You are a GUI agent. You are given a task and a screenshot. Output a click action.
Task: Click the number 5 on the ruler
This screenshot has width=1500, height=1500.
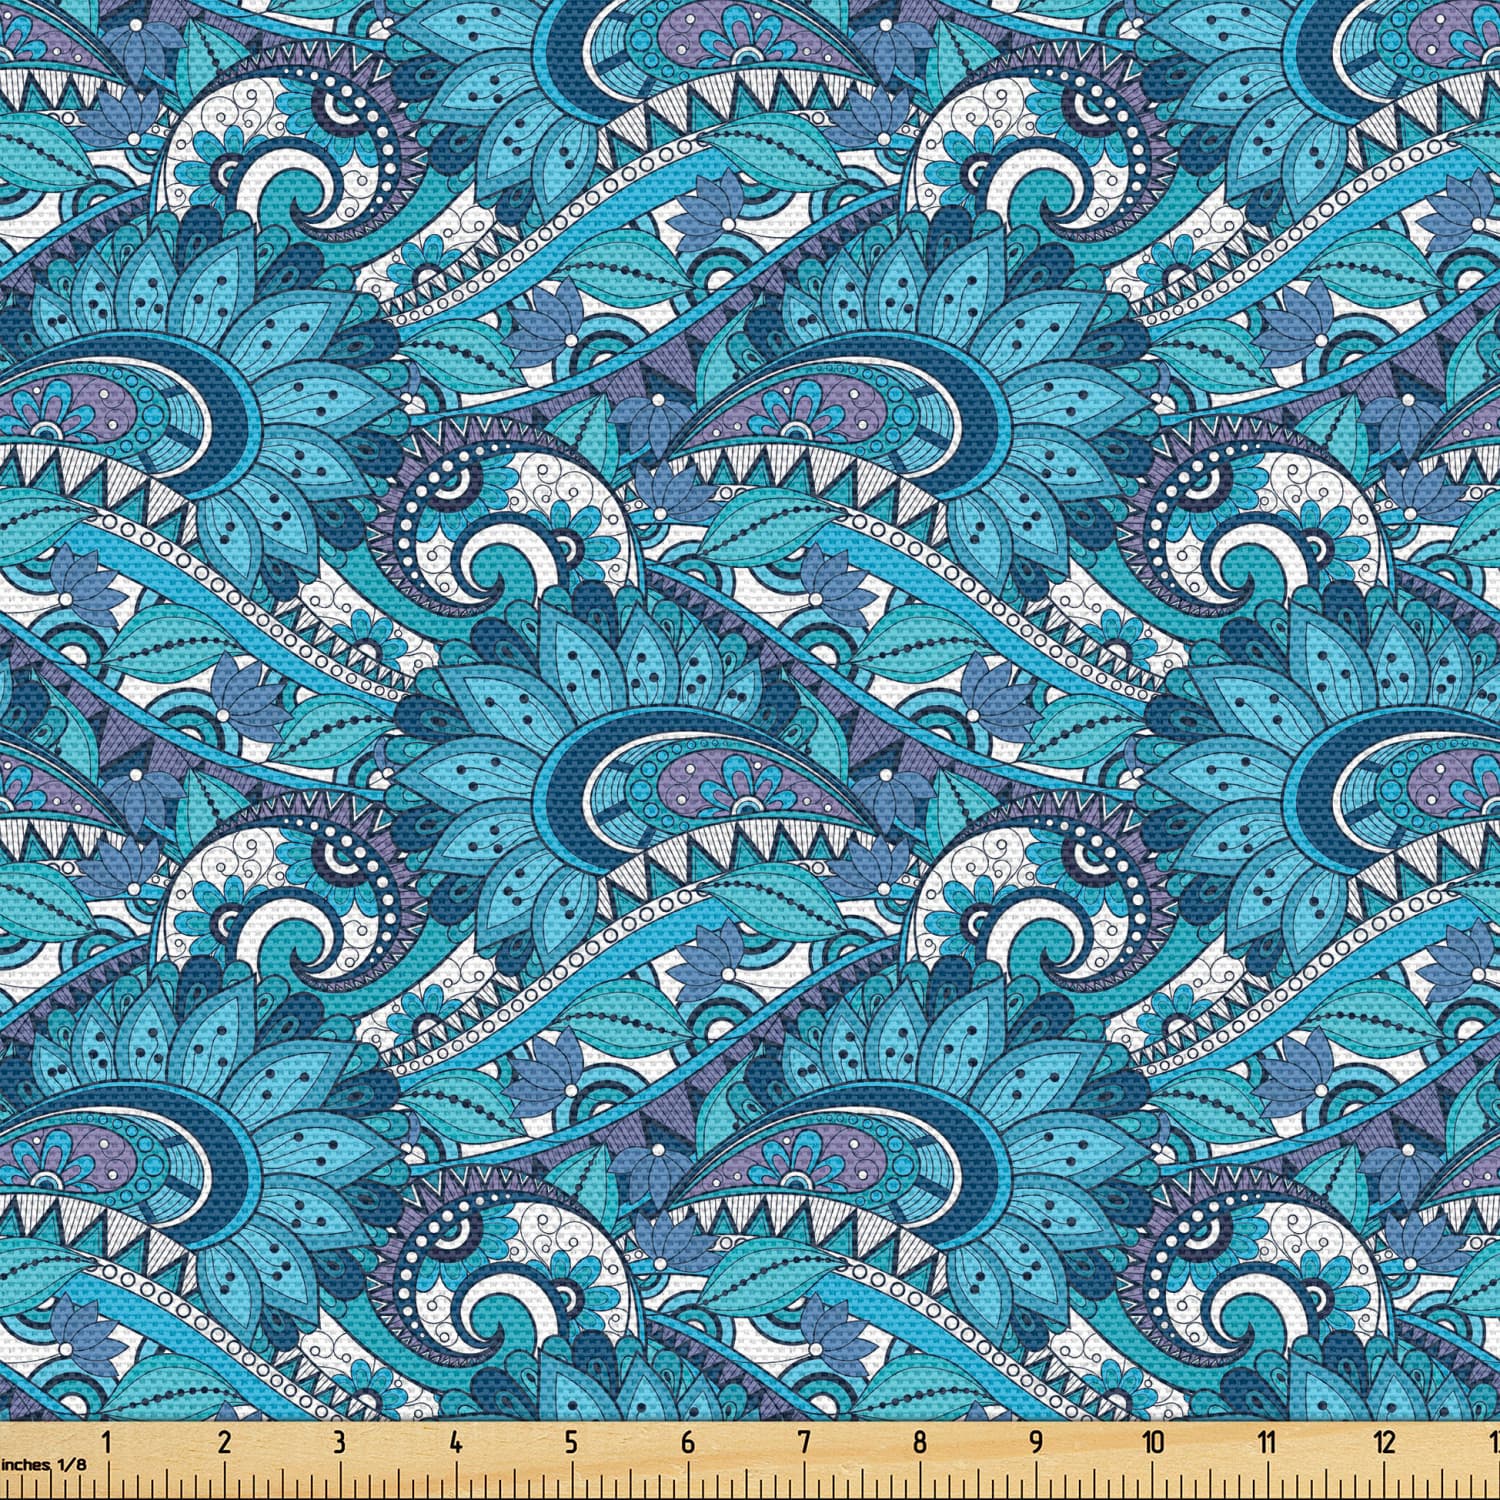click(571, 1442)
